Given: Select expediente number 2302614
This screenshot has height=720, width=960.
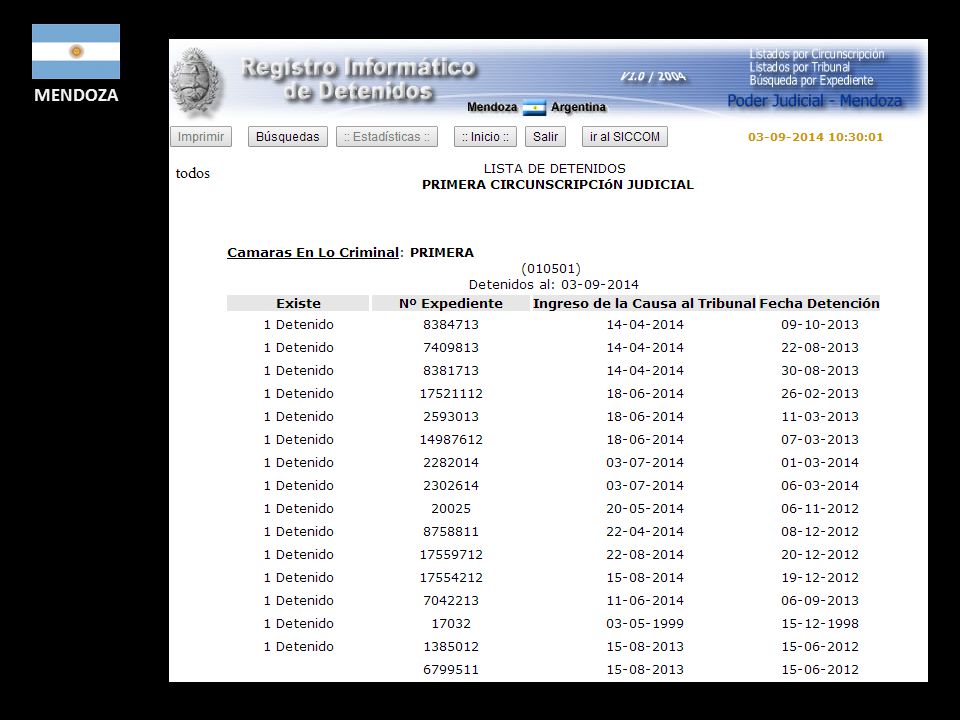Looking at the screenshot, I should (x=451, y=486).
